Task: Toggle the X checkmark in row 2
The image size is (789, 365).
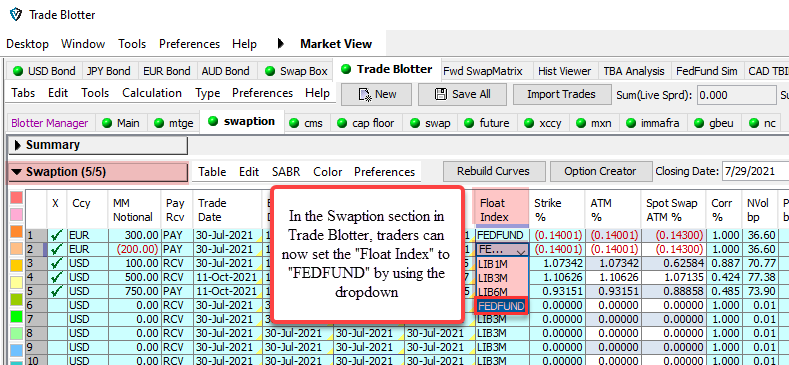Action: coord(56,249)
